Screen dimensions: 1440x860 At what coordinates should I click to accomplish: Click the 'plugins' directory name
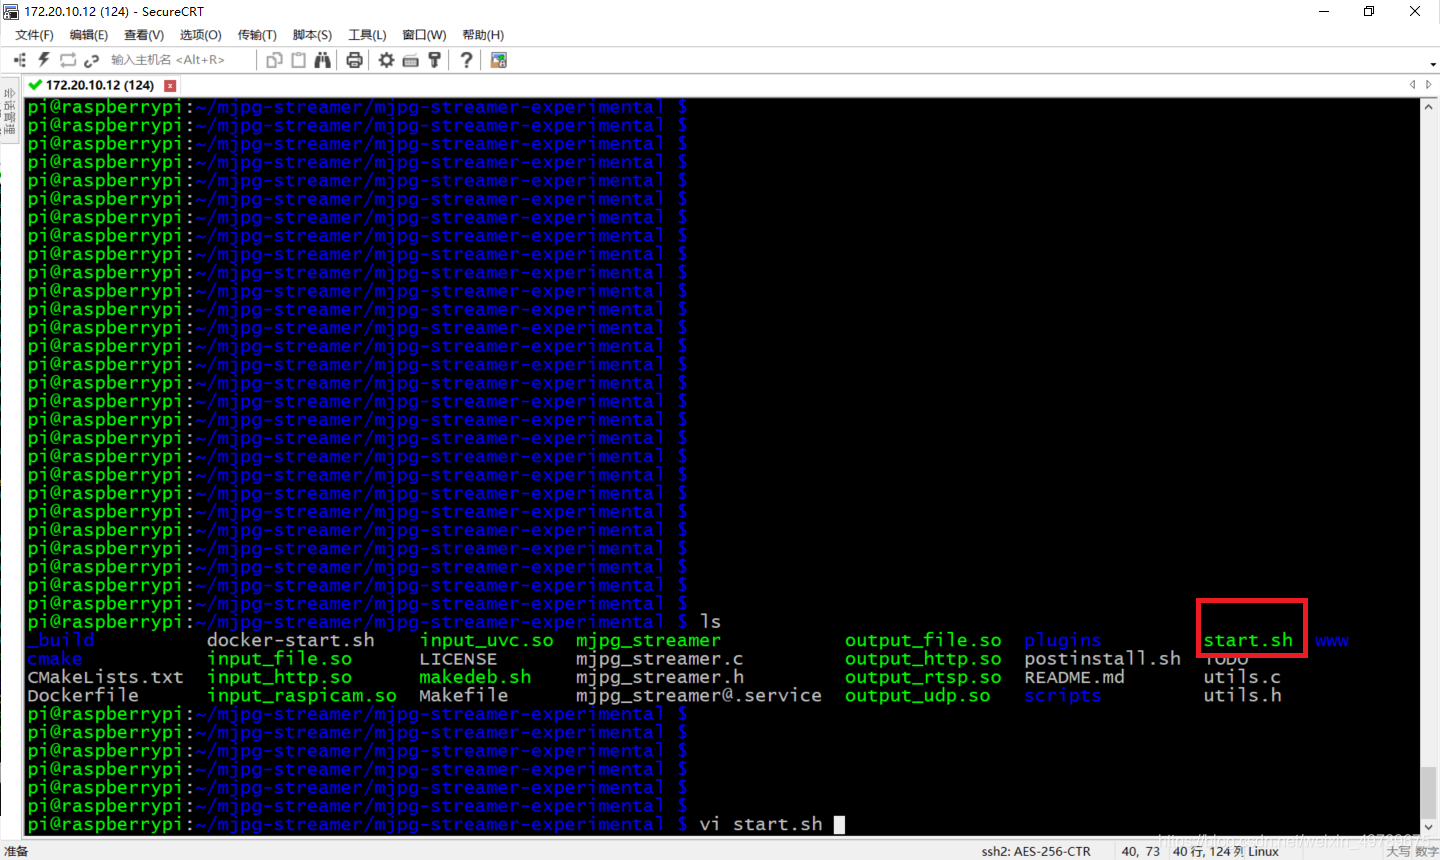pos(1063,640)
